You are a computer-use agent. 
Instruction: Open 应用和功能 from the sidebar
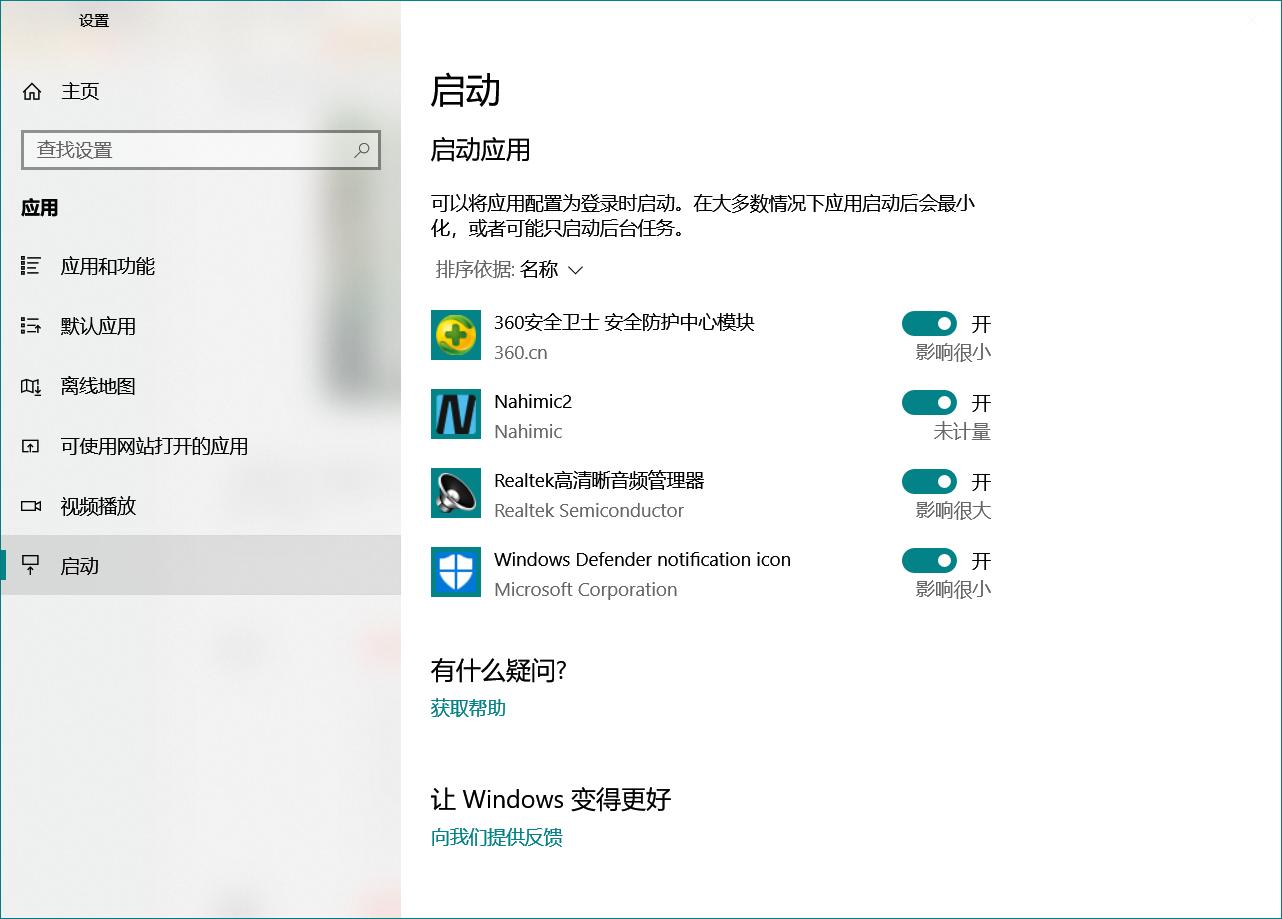107,266
